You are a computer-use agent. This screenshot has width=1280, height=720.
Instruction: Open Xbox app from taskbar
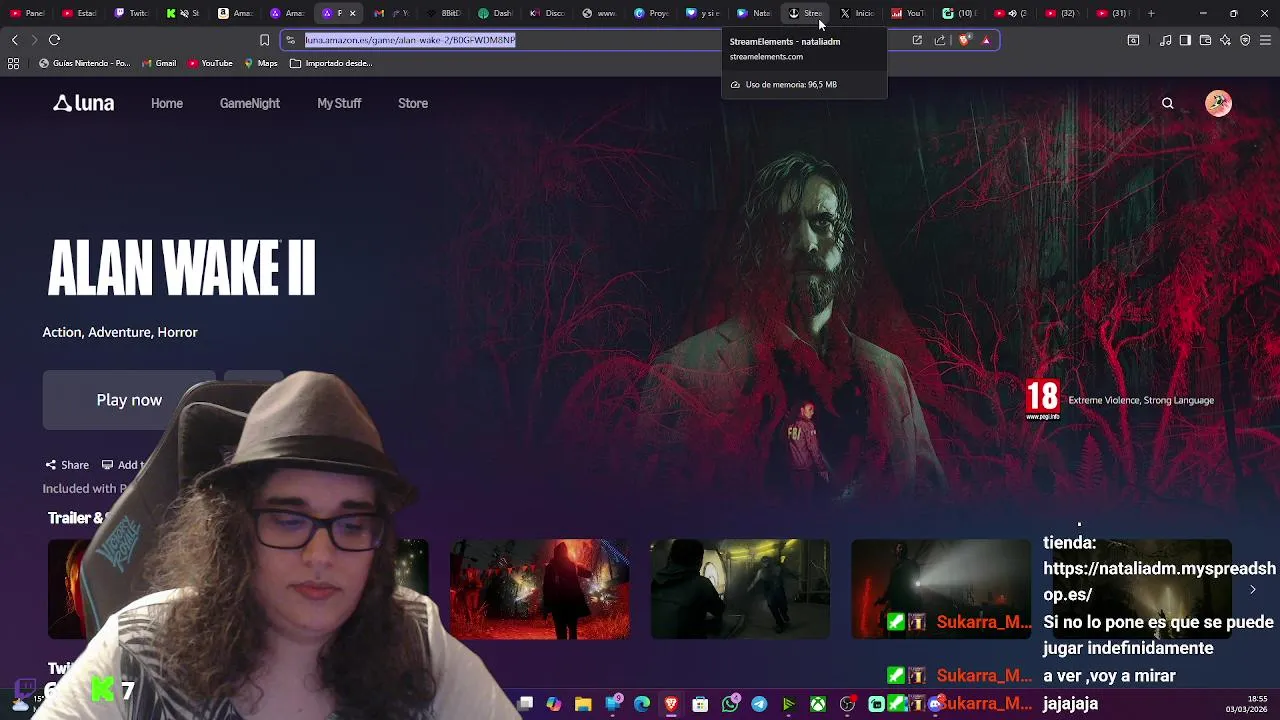pyautogui.click(x=818, y=704)
